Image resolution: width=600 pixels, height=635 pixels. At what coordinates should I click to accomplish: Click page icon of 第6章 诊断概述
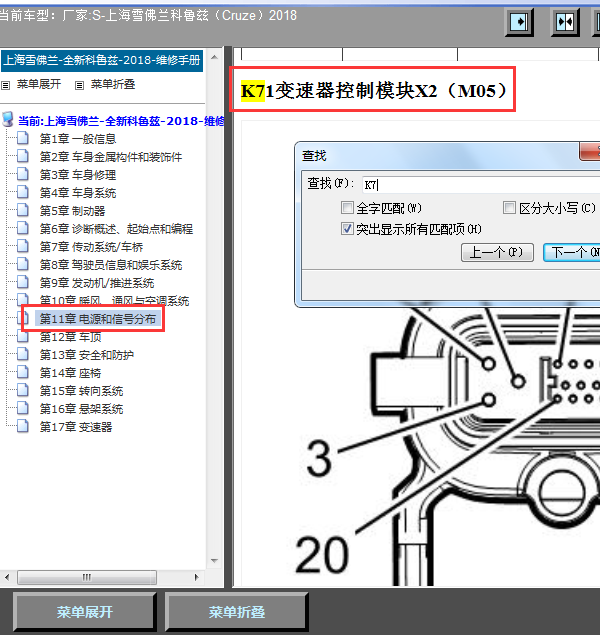(23, 228)
